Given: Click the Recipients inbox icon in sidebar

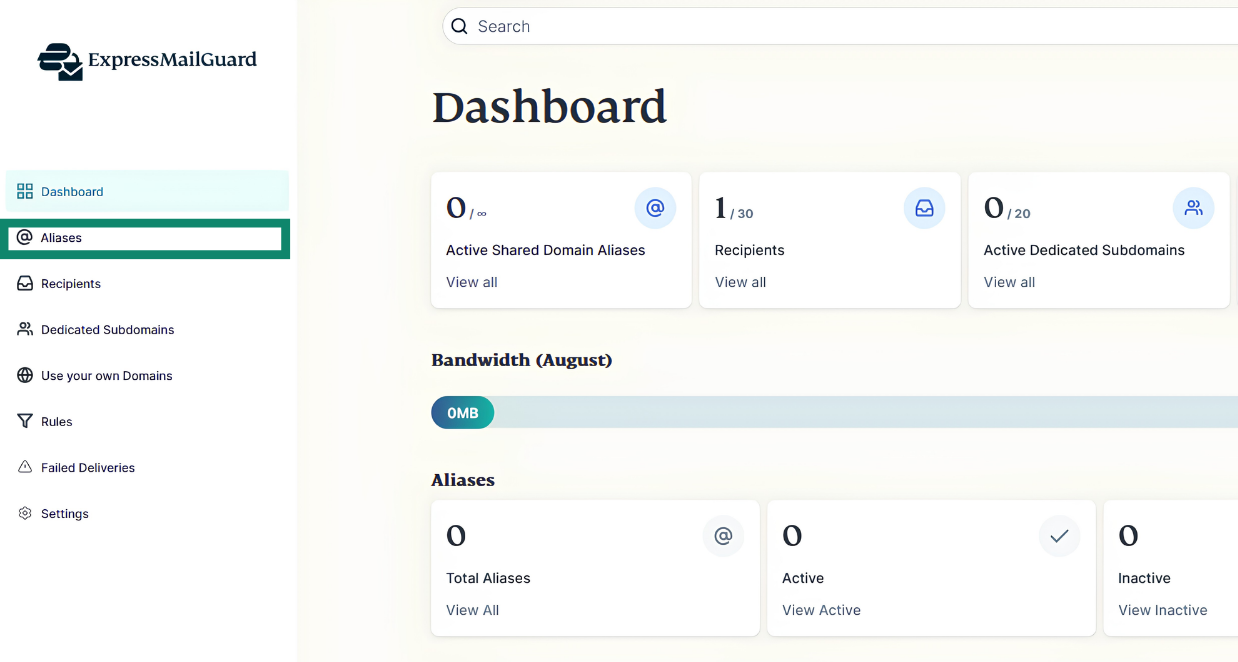Looking at the screenshot, I should (x=25, y=283).
